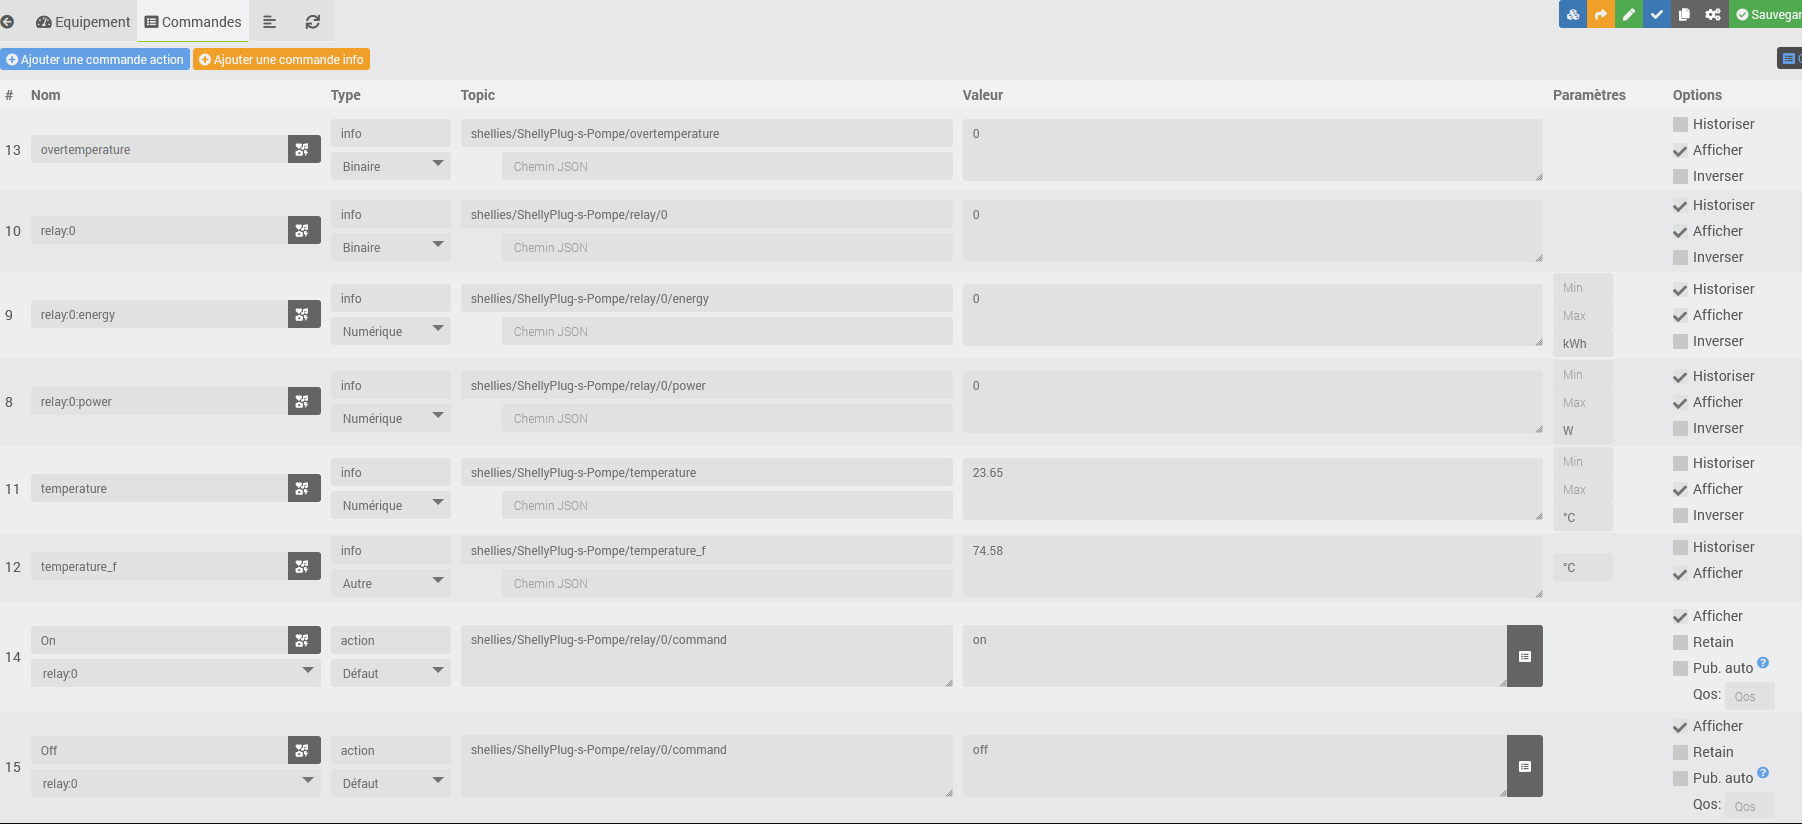The width and height of the screenshot is (1802, 824).
Task: Disable Historiser for relay:0:energy
Action: click(1680, 290)
